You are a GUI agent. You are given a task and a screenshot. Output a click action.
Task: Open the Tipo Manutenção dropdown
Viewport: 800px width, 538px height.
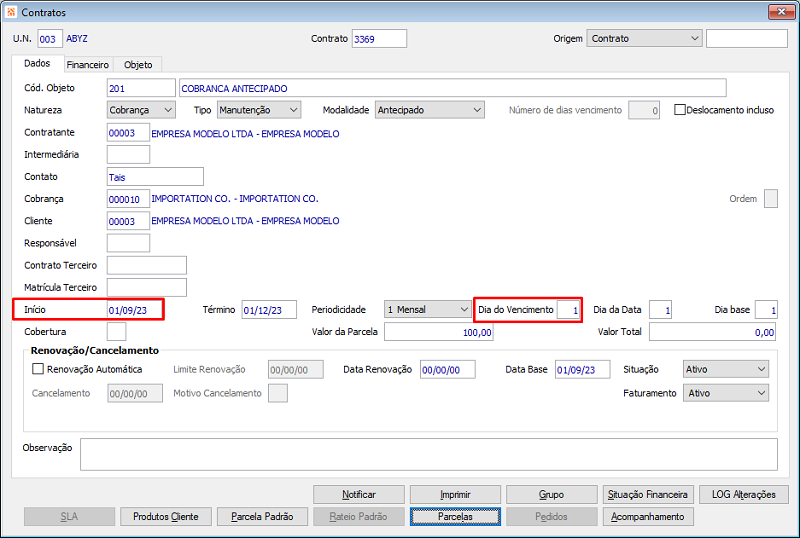[259, 110]
